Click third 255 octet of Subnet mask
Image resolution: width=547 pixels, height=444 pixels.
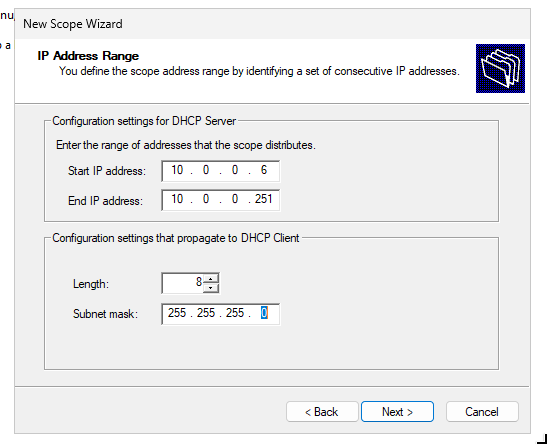point(235,313)
